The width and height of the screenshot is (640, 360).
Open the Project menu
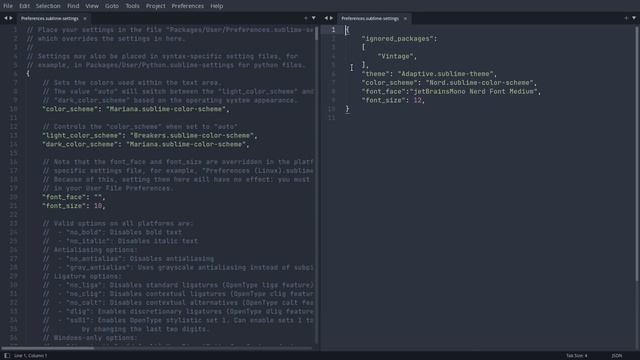coord(156,6)
